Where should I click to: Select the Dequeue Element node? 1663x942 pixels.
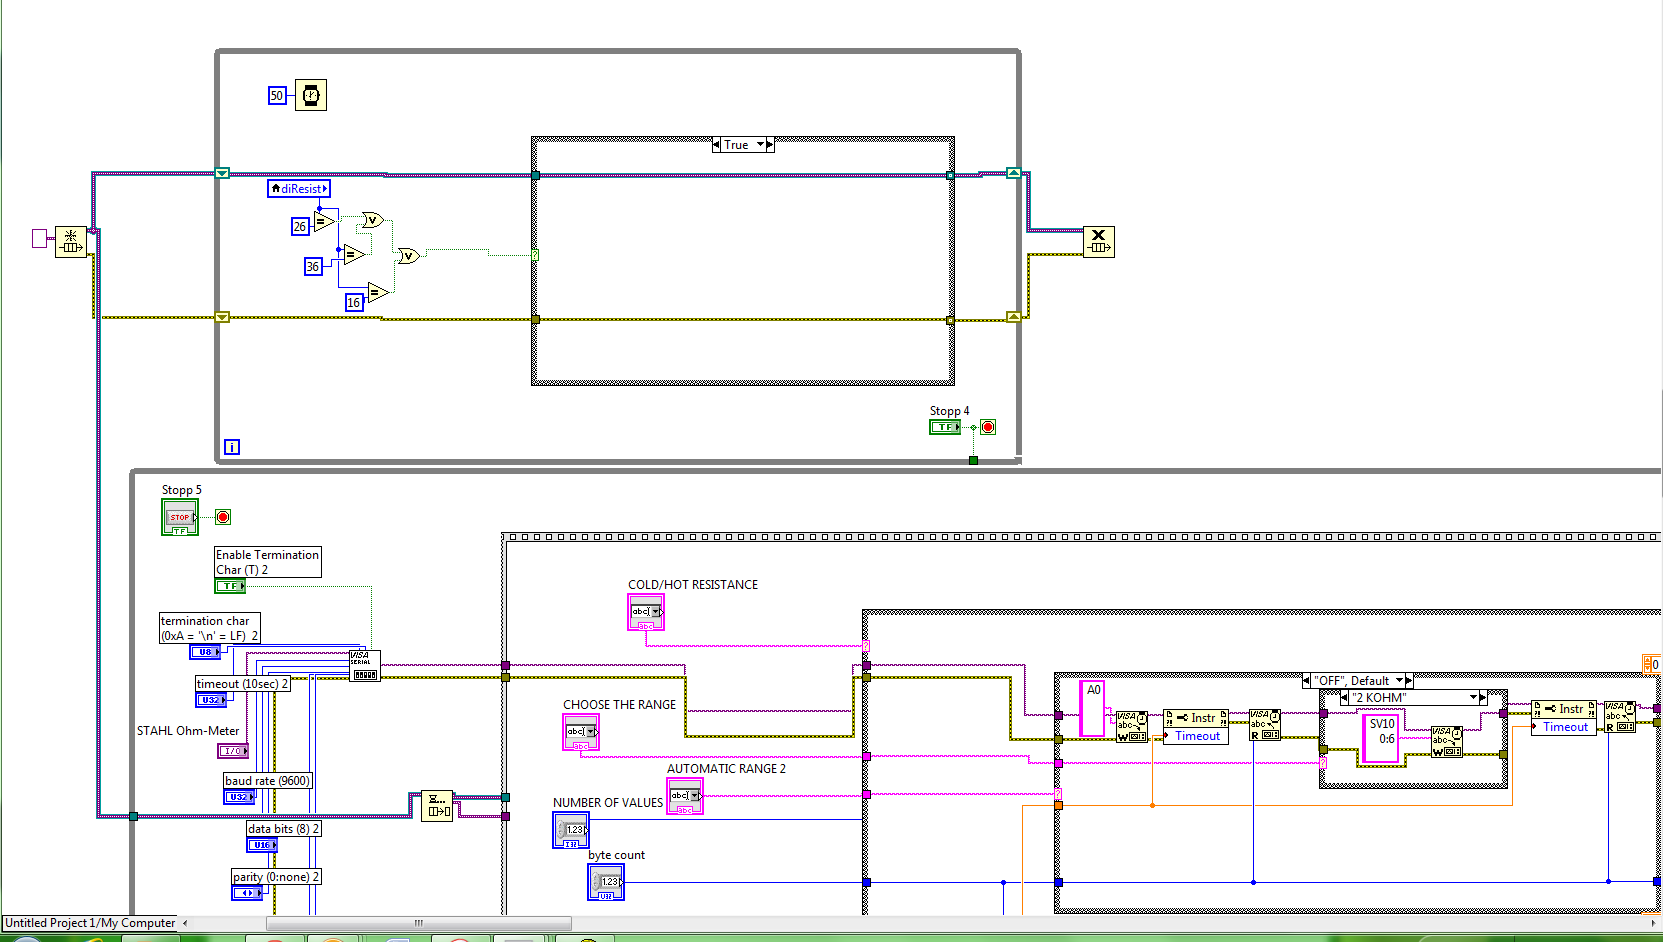[x=437, y=805]
